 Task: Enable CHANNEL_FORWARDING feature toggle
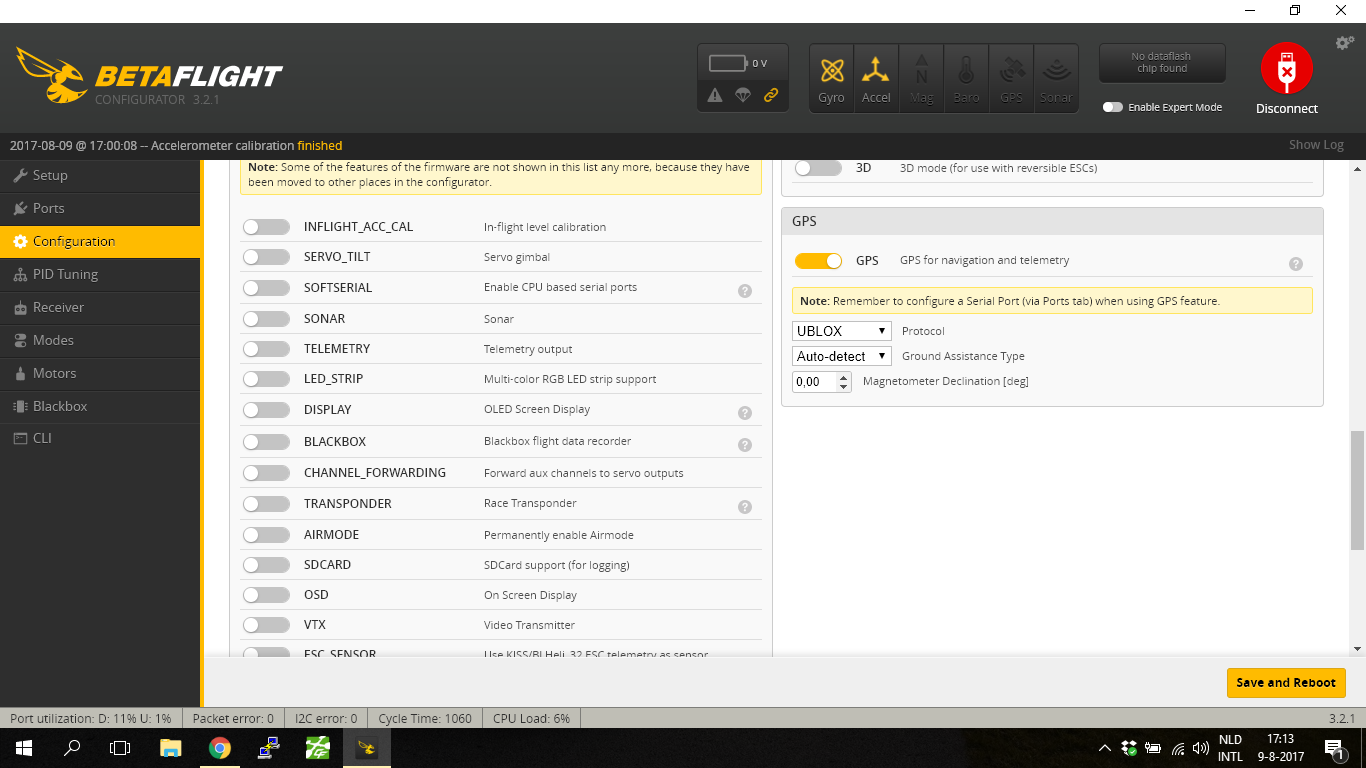pyautogui.click(x=266, y=473)
